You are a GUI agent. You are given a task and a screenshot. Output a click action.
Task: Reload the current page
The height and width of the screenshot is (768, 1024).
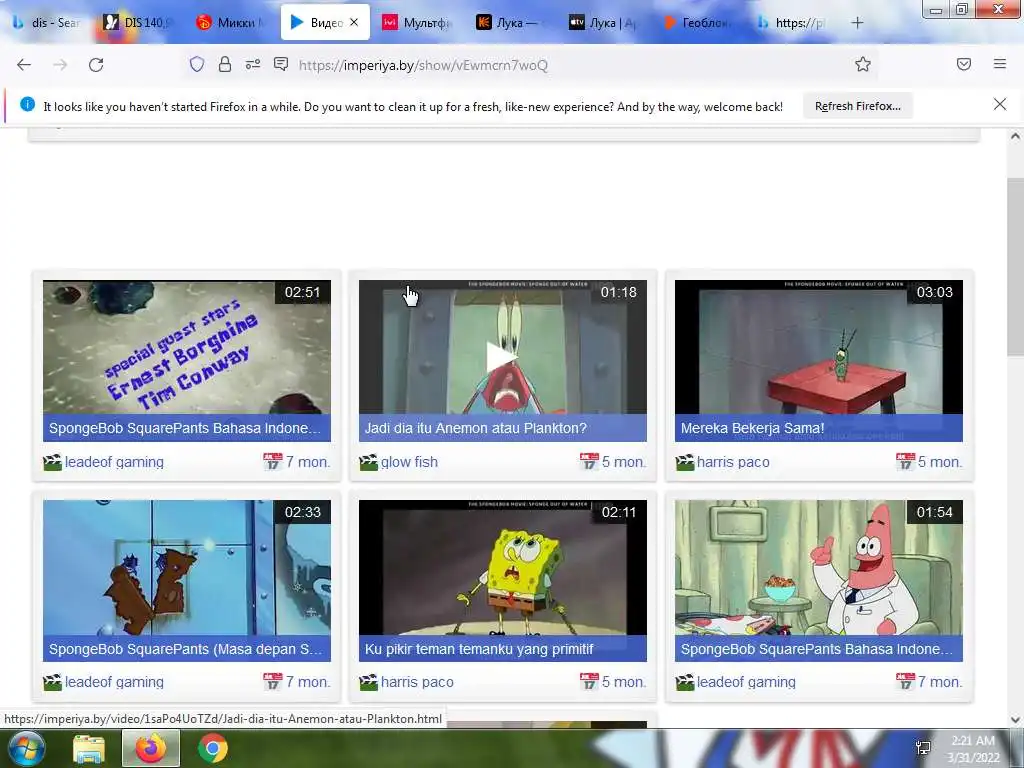tap(96, 65)
